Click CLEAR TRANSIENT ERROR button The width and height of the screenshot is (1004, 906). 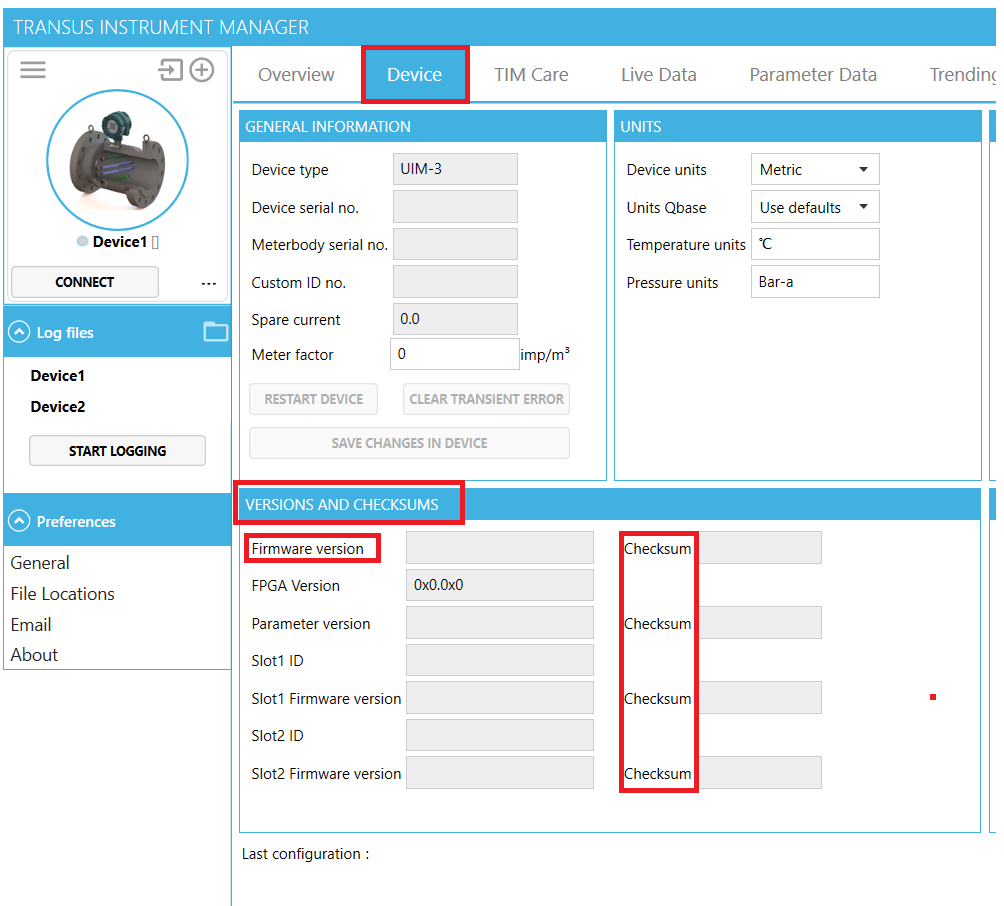(486, 399)
